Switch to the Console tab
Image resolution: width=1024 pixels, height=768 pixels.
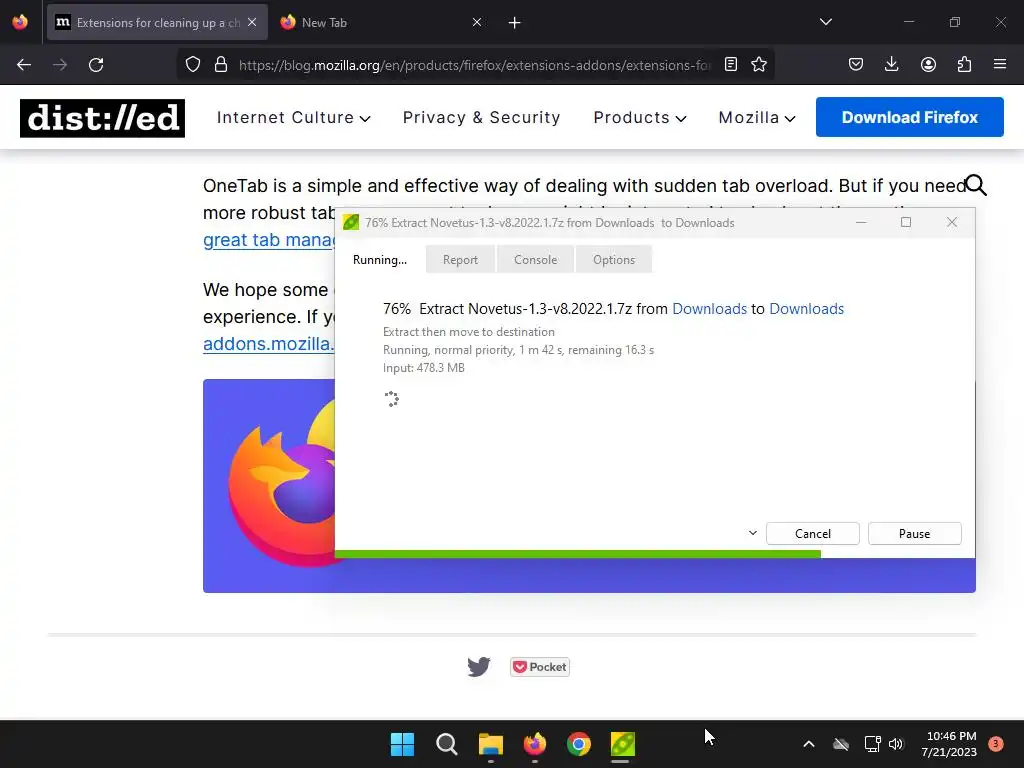(x=536, y=260)
